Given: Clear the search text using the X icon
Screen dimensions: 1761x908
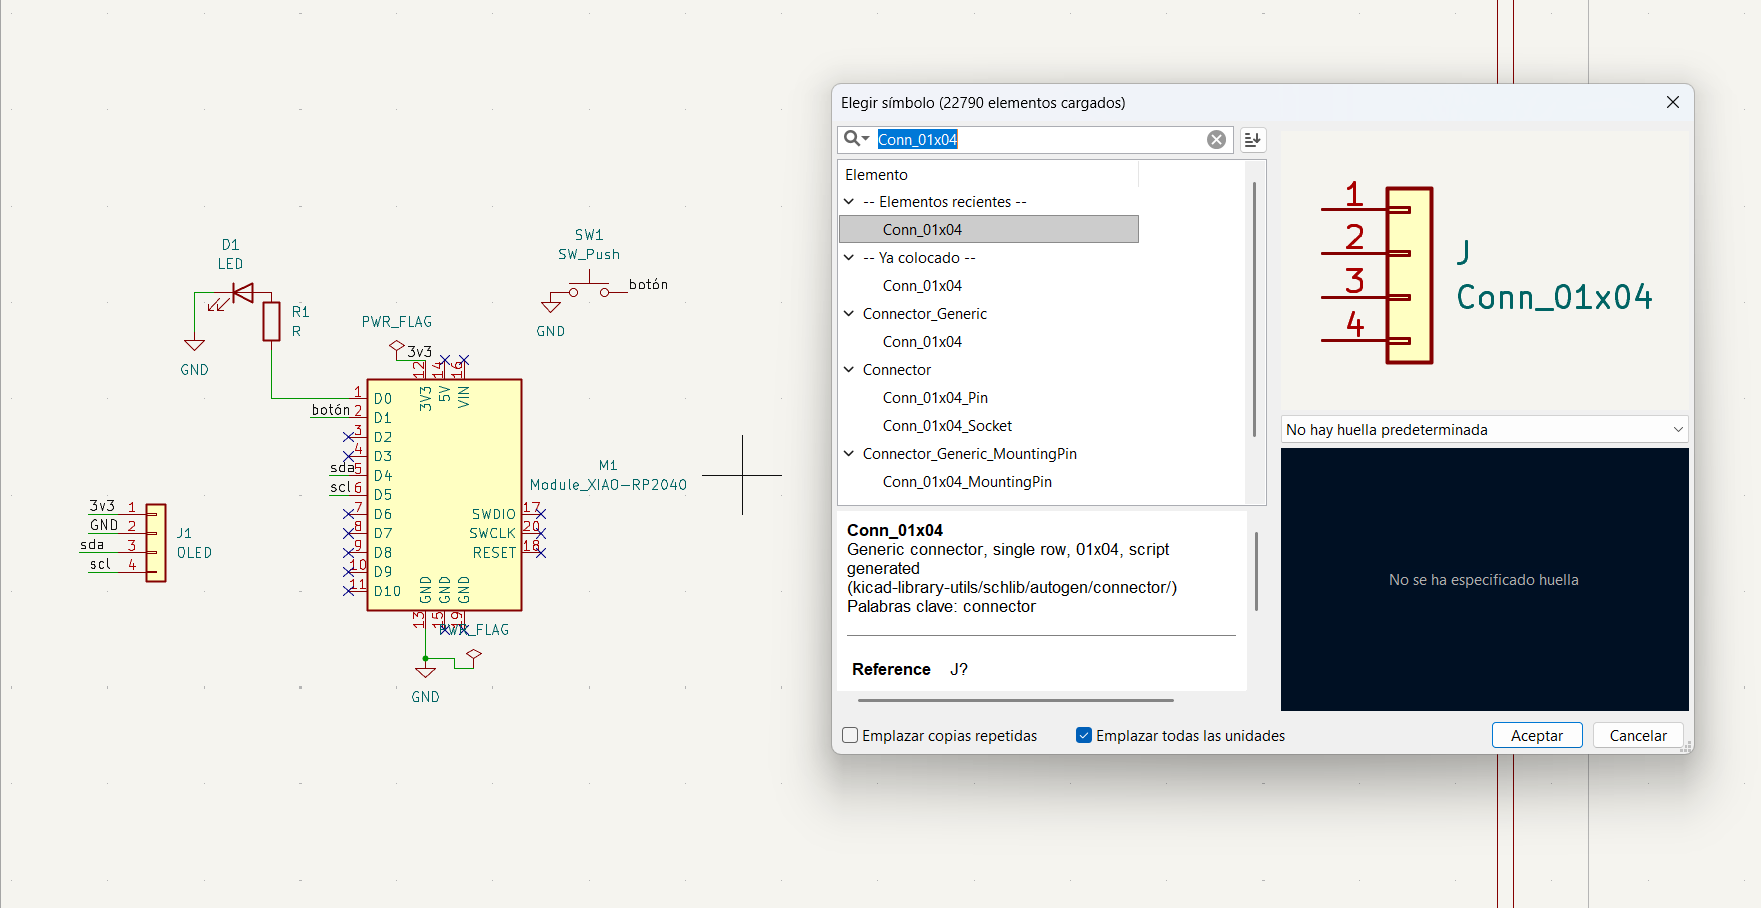Looking at the screenshot, I should (x=1216, y=139).
